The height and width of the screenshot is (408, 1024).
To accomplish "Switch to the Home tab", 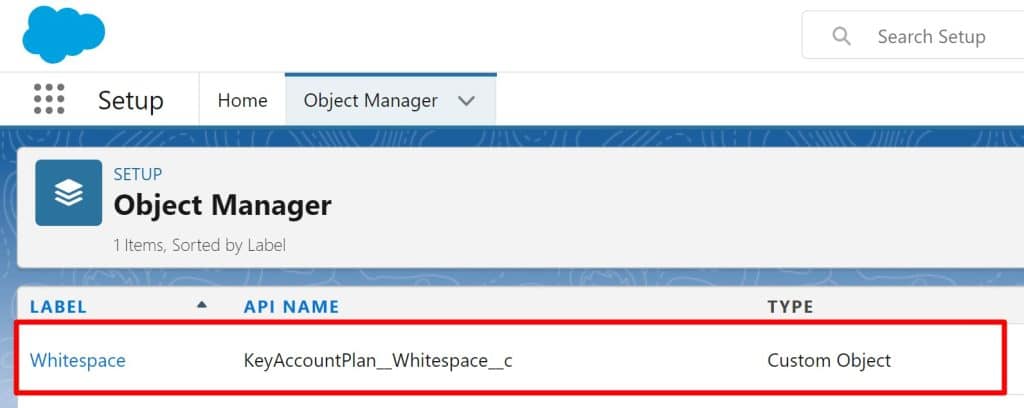I will click(242, 100).
